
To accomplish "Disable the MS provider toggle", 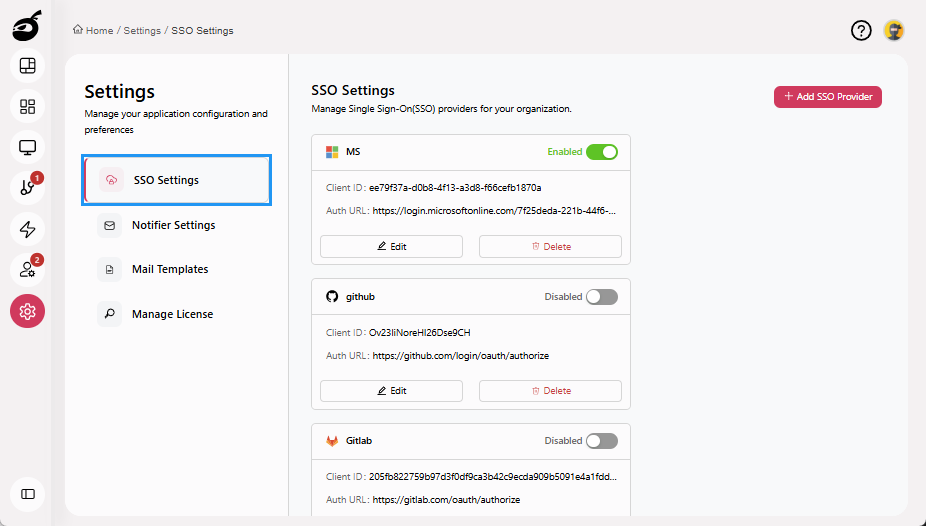I will [x=602, y=152].
